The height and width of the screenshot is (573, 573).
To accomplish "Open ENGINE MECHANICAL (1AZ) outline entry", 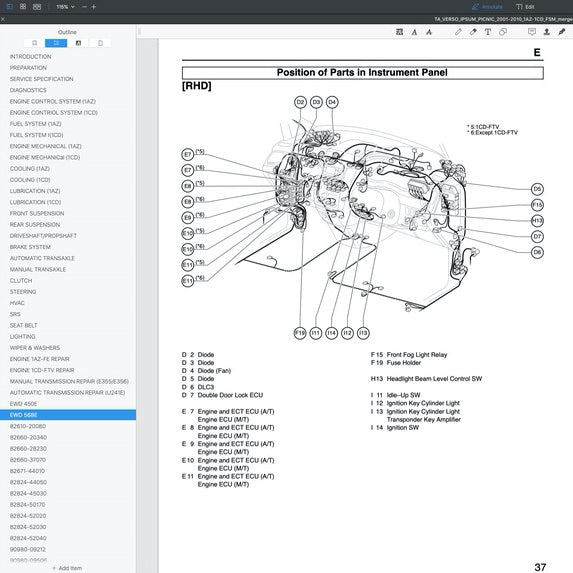I will (x=45, y=146).
